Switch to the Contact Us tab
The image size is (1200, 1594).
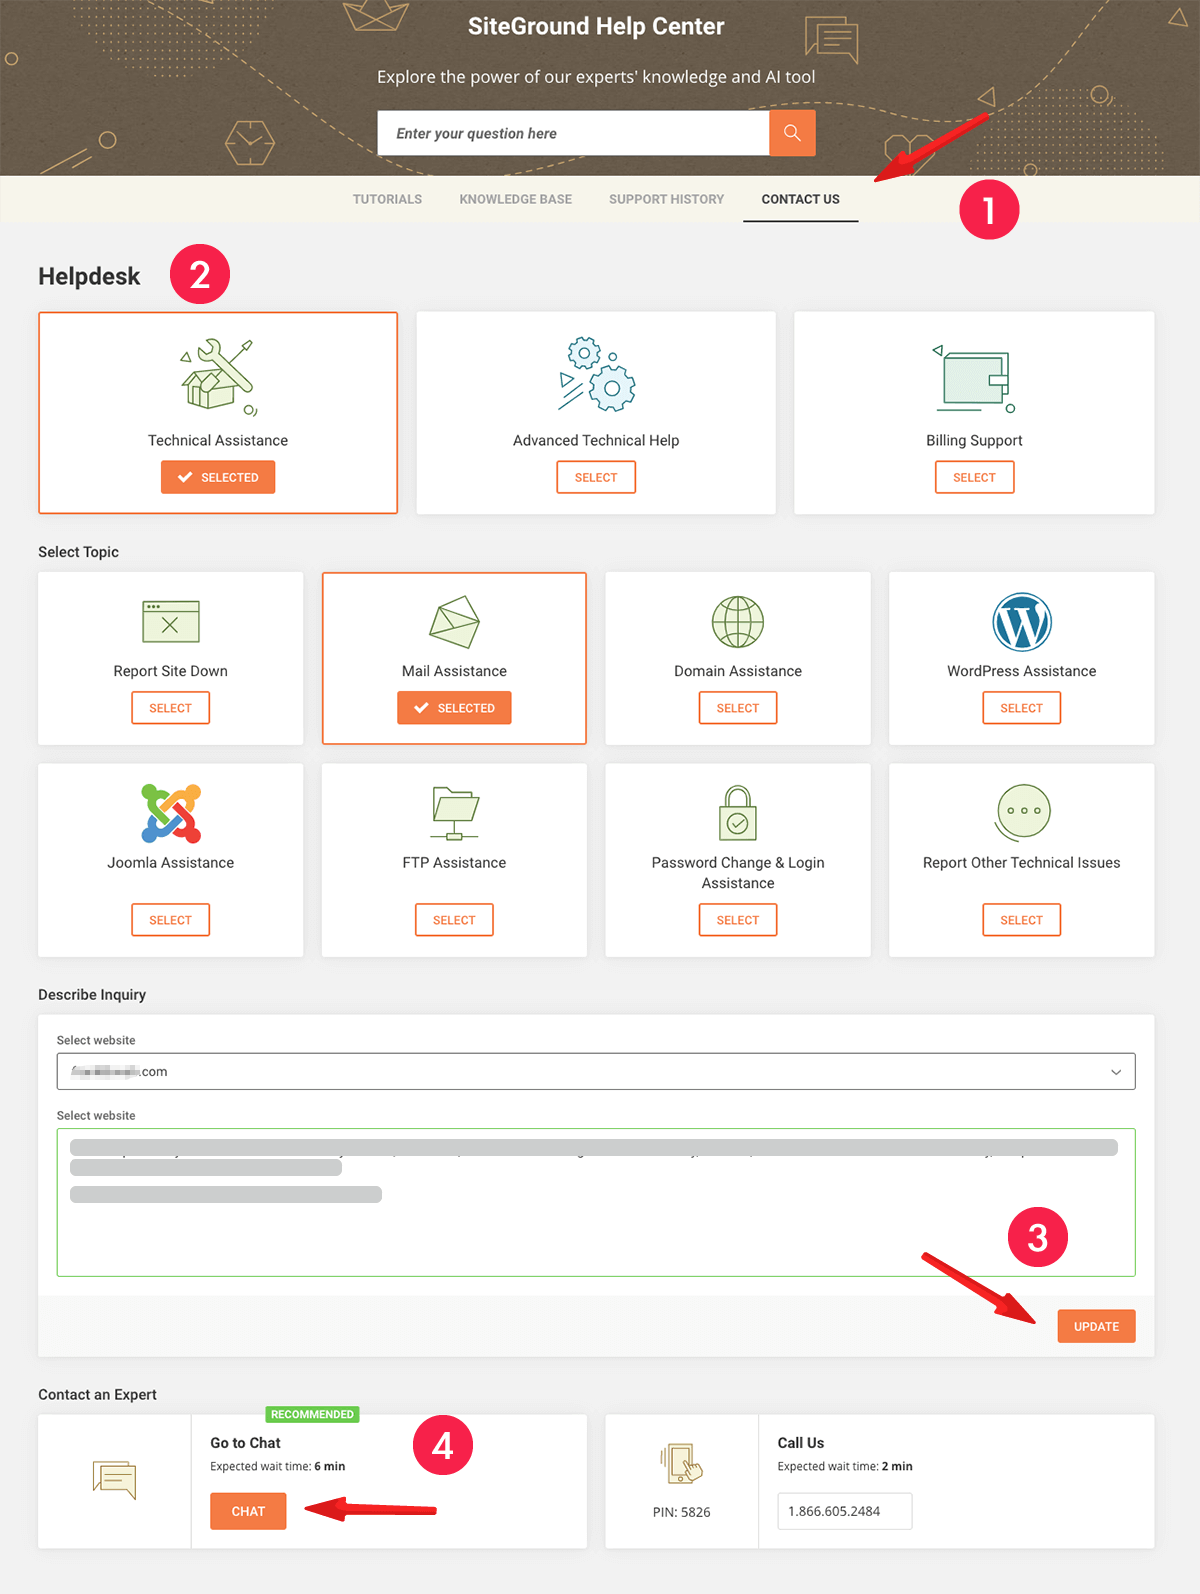coord(801,199)
